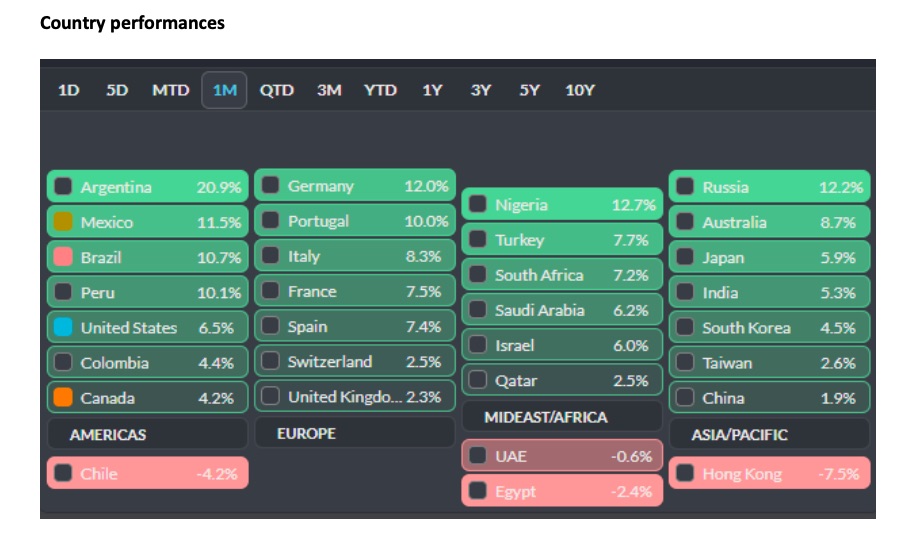Click Germany's 12.0% value
The image size is (915, 536).
[x=427, y=186]
